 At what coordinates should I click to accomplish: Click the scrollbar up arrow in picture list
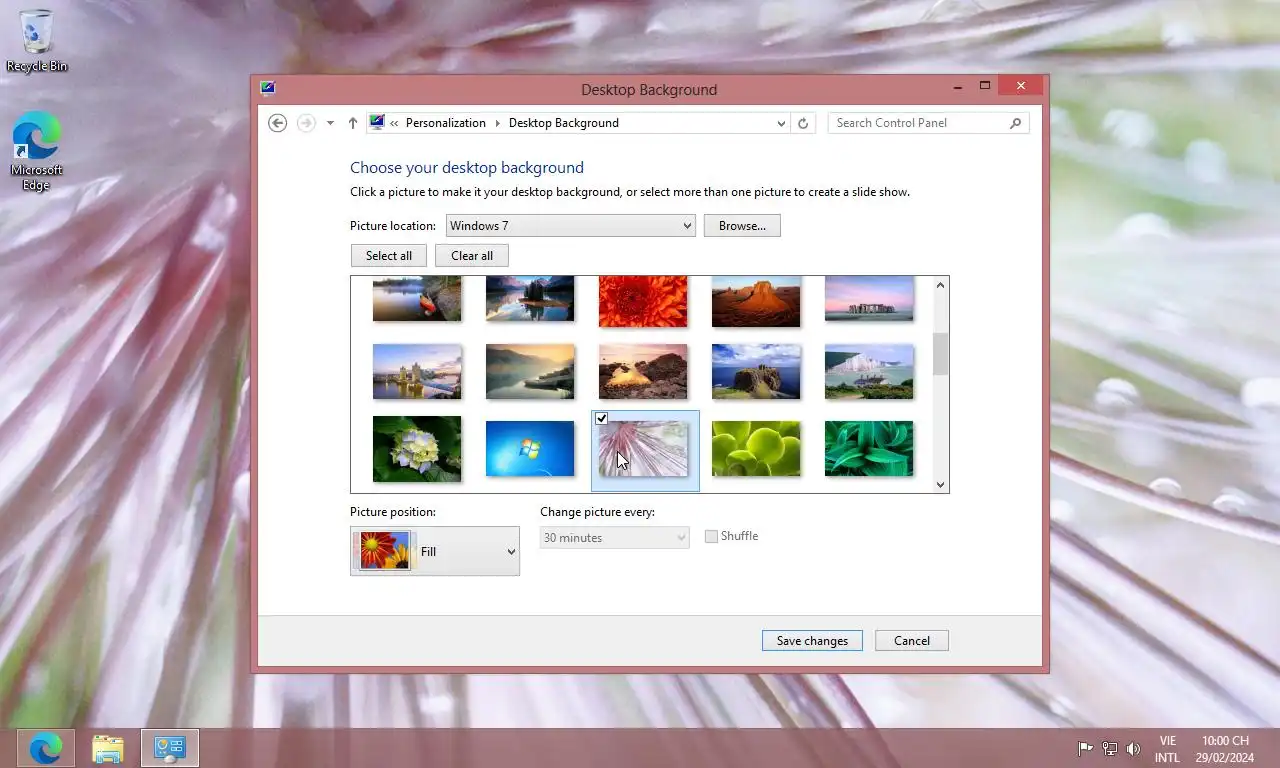point(940,285)
